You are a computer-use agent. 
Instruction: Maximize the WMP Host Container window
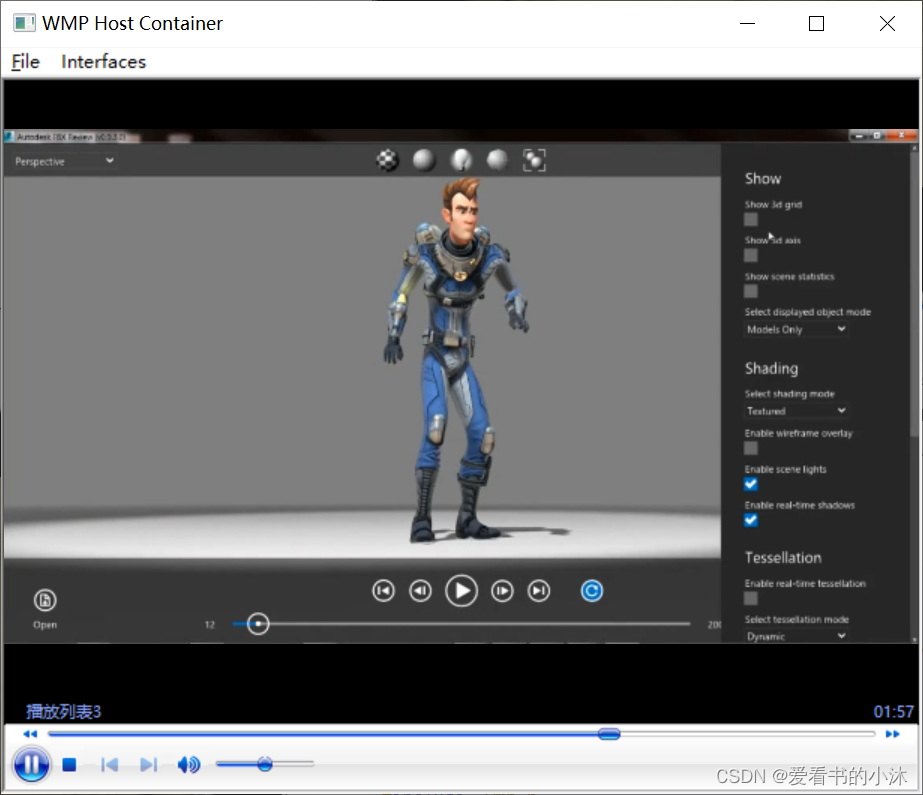[816, 24]
